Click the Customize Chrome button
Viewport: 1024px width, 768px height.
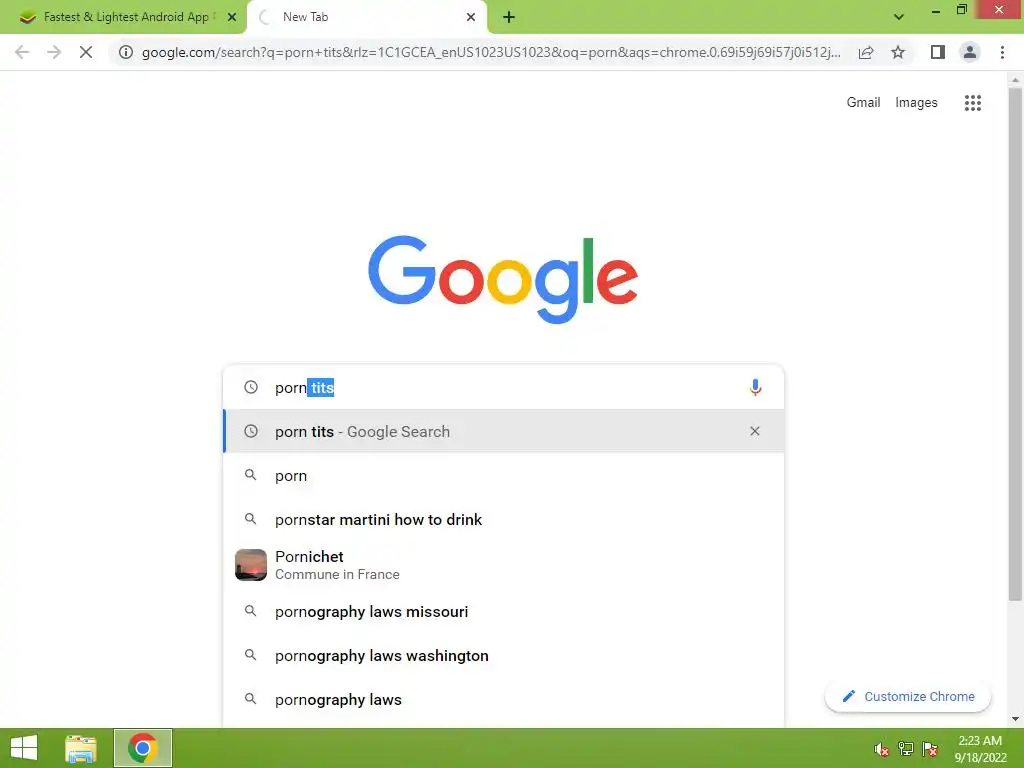pyautogui.click(x=908, y=696)
